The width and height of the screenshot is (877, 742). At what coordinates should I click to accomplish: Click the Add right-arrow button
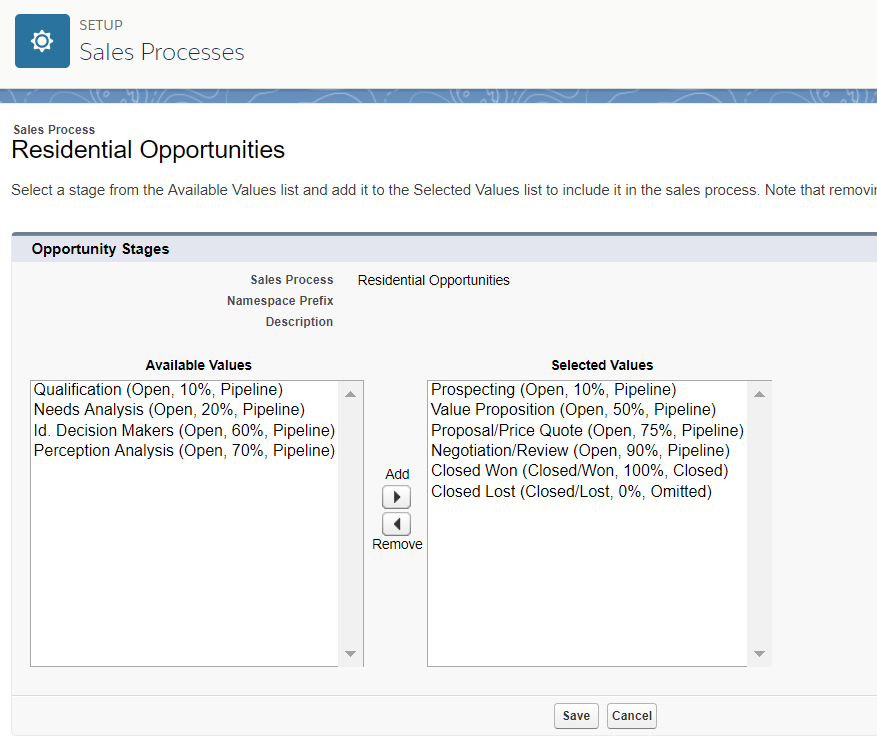click(x=397, y=497)
